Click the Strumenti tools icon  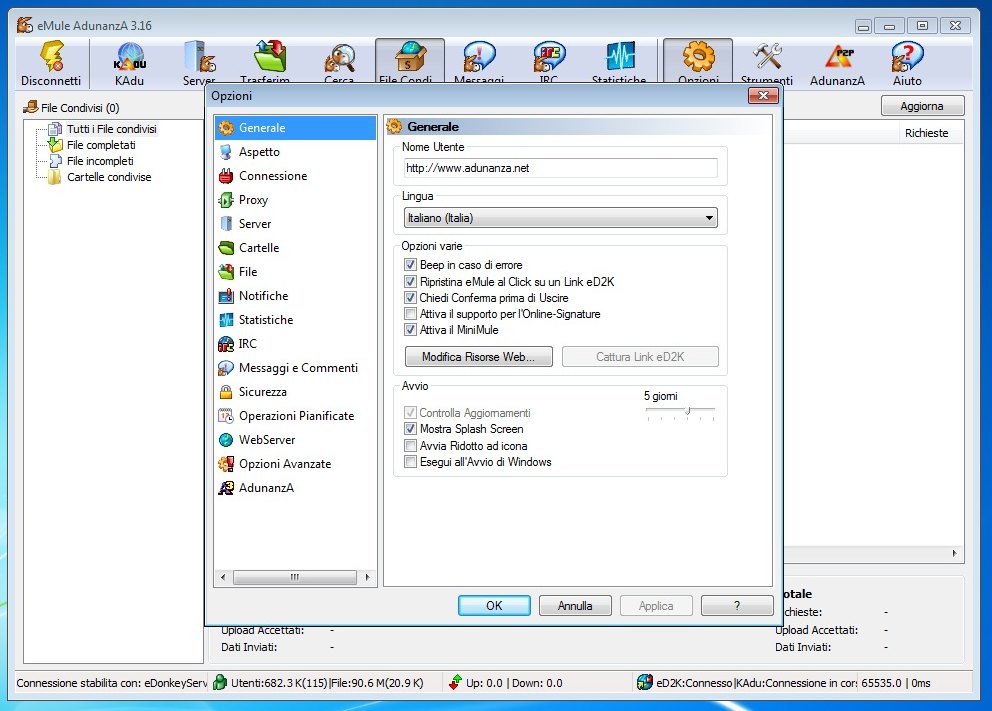(x=766, y=63)
